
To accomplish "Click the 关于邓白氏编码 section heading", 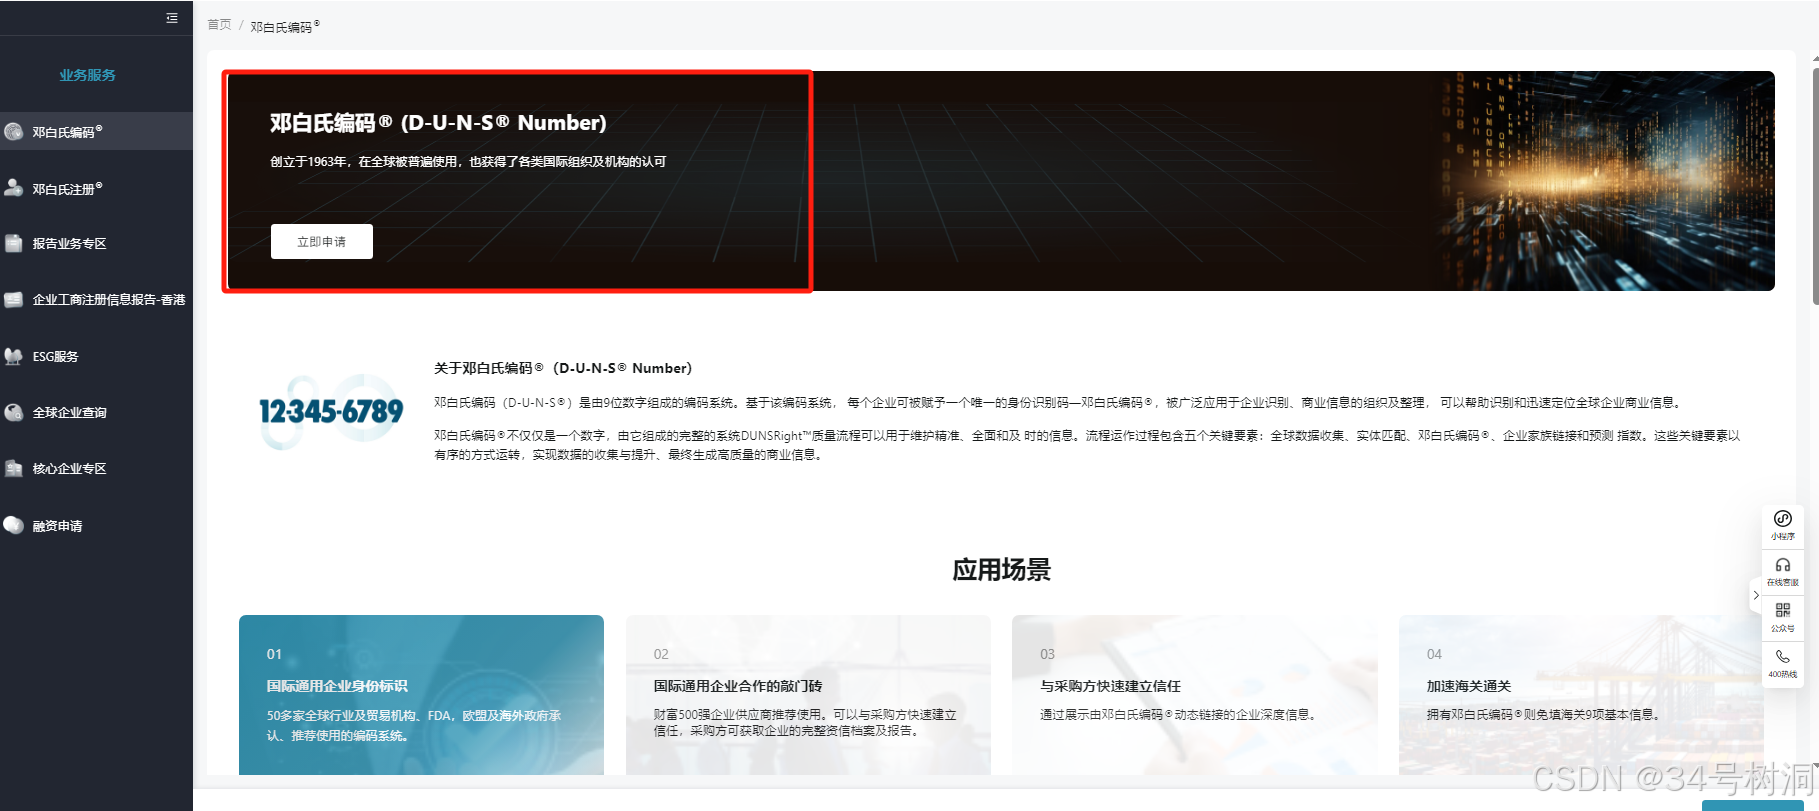I will 563,368.
